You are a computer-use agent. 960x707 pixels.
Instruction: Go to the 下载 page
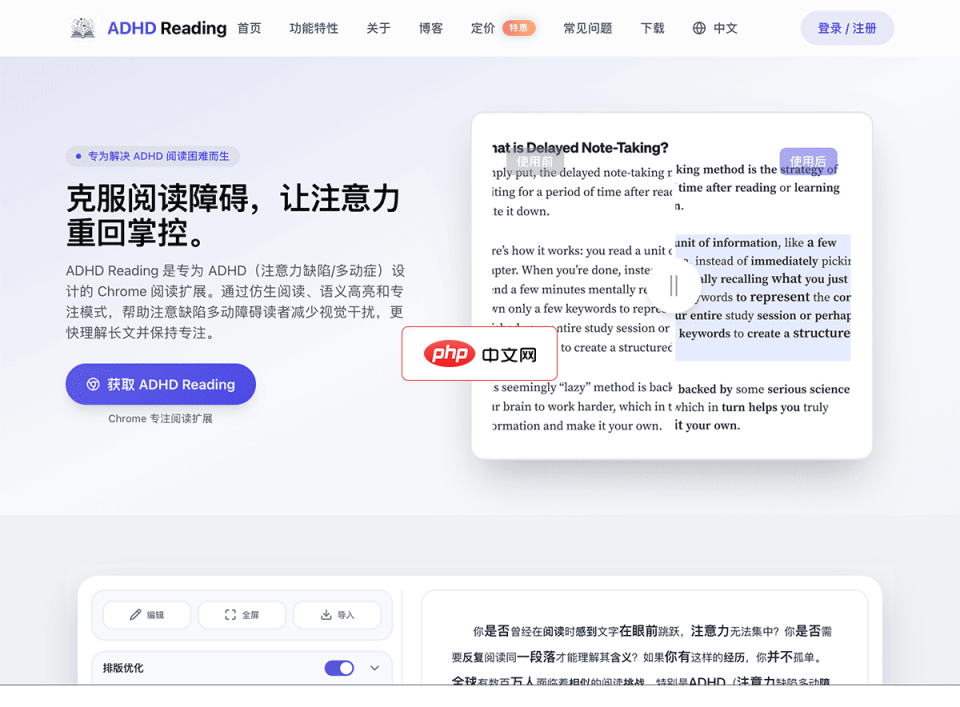653,28
